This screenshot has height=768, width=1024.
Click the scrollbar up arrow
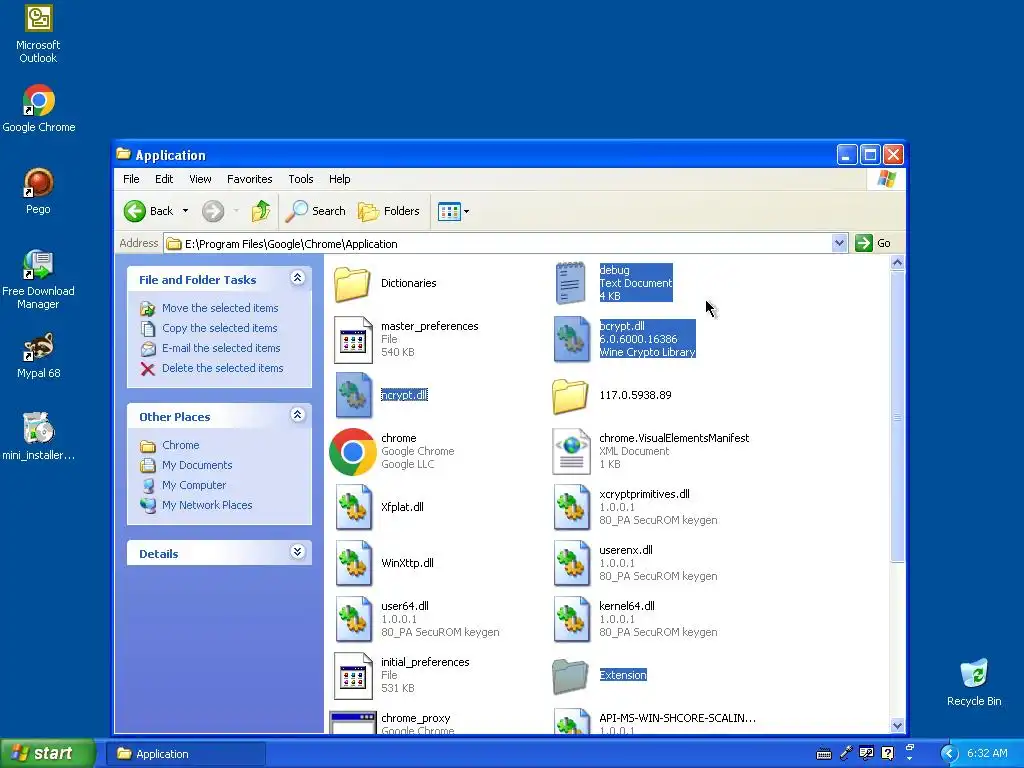[x=897, y=263]
